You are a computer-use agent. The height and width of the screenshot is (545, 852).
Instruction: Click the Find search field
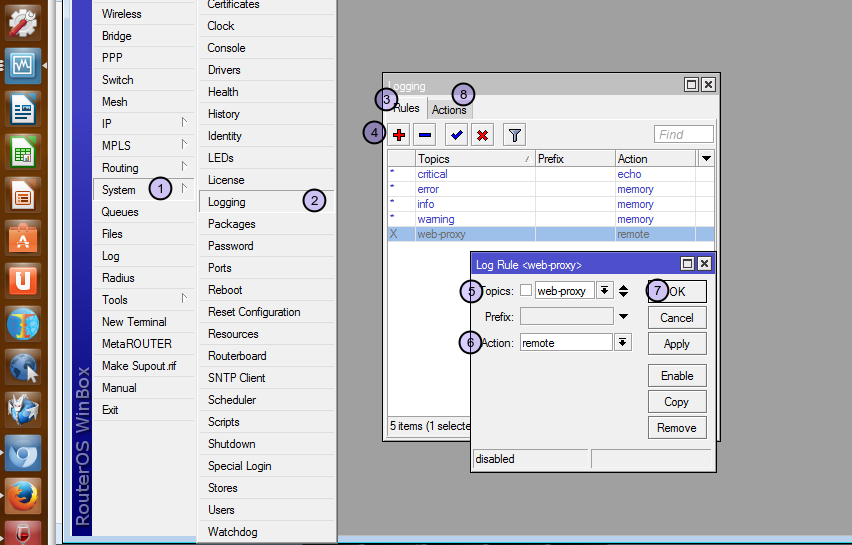coord(683,134)
